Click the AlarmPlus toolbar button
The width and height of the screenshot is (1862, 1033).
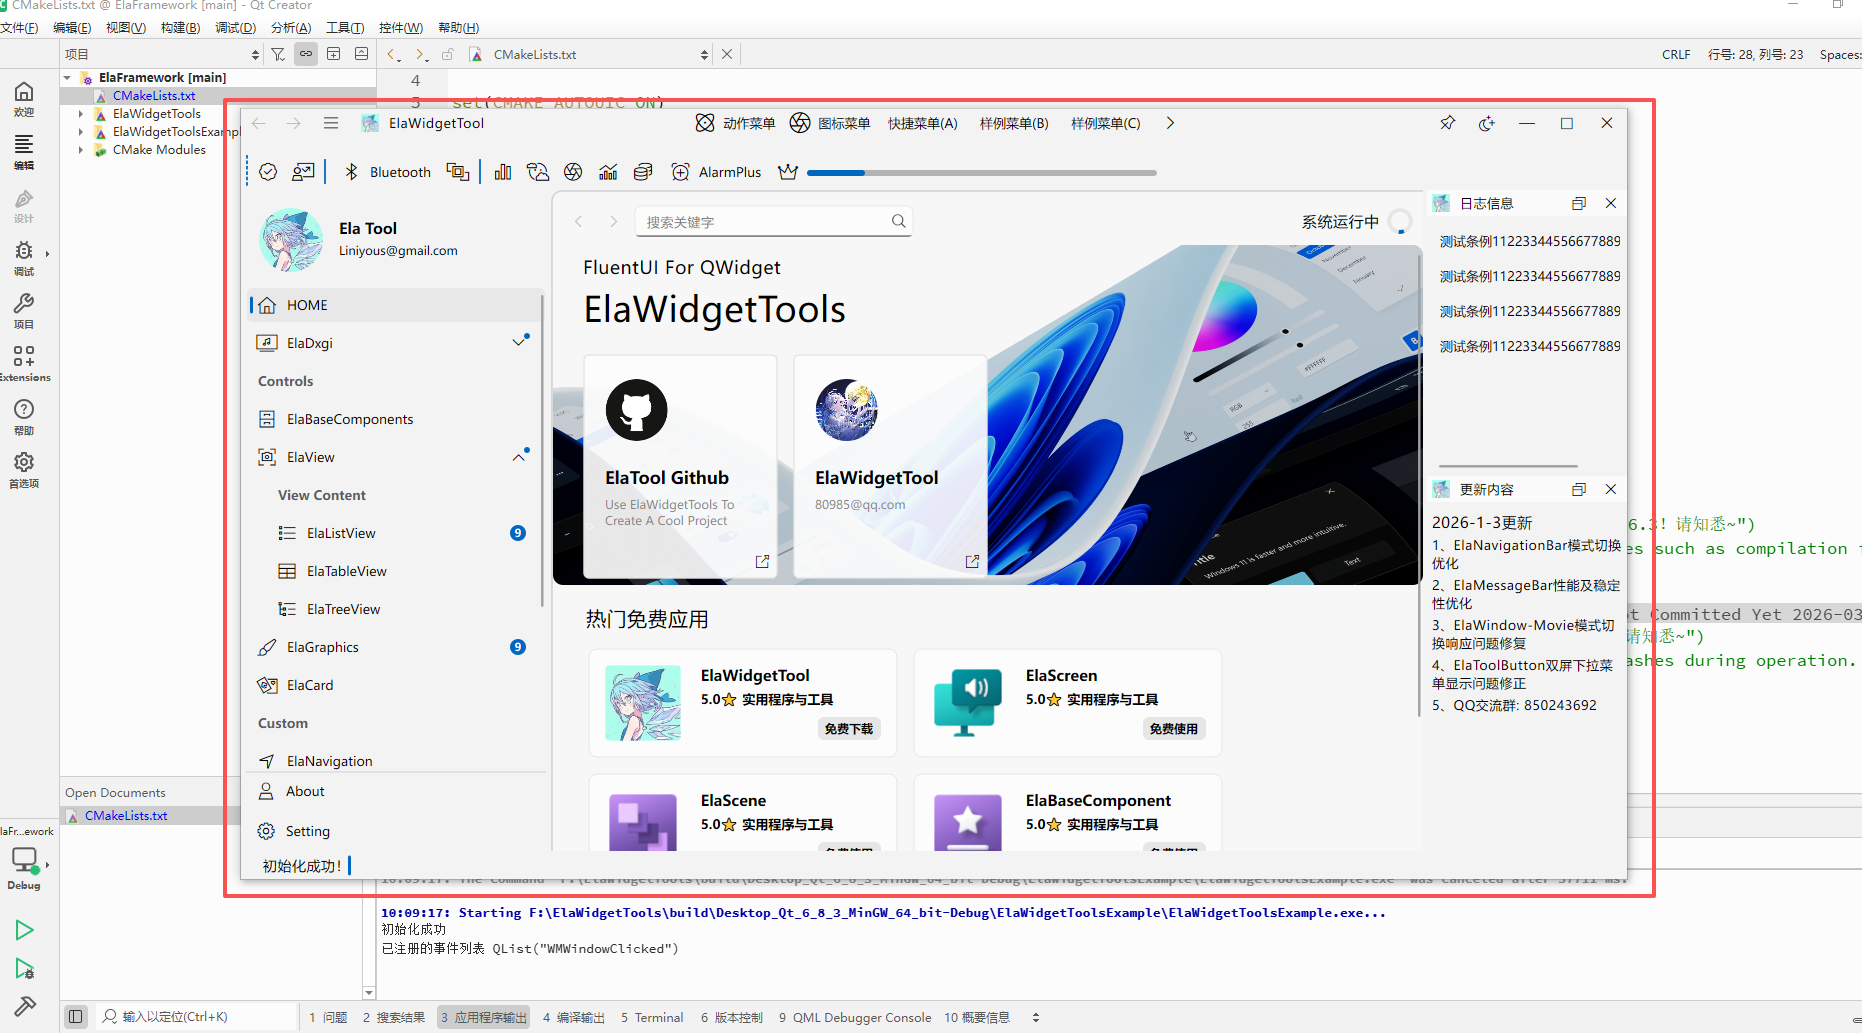click(716, 172)
